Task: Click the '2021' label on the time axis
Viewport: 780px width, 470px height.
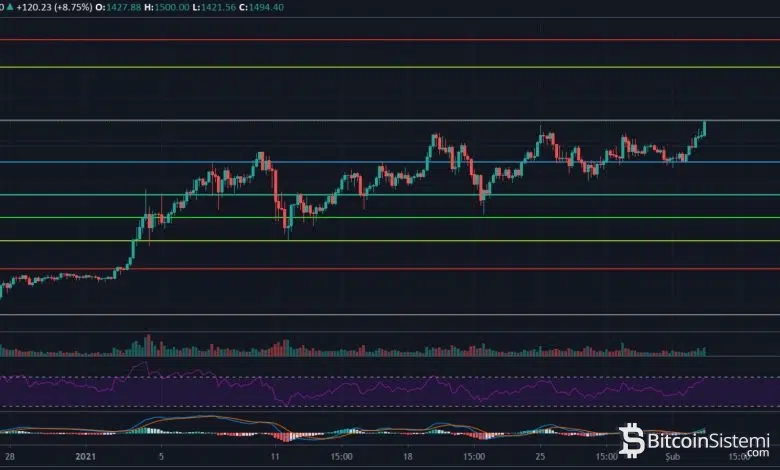Action: tap(86, 456)
